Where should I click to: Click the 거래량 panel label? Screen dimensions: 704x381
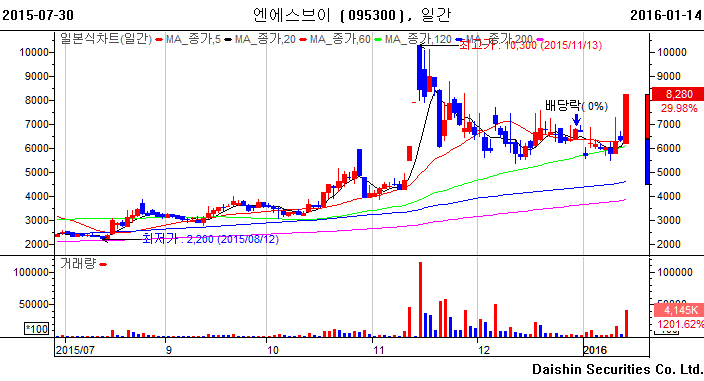click(x=78, y=263)
